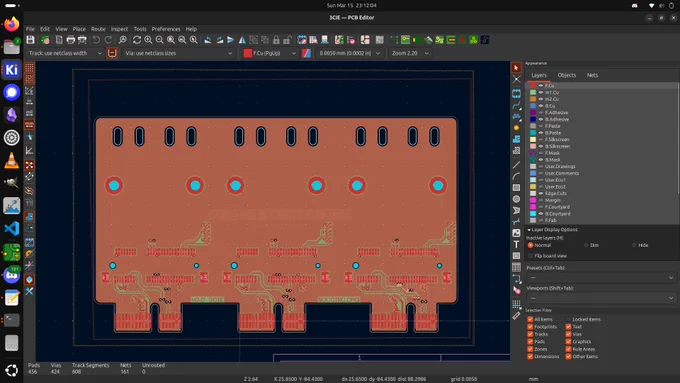The width and height of the screenshot is (680, 383).
Task: Click the Print icon in the toolbar
Action: pos(71,40)
